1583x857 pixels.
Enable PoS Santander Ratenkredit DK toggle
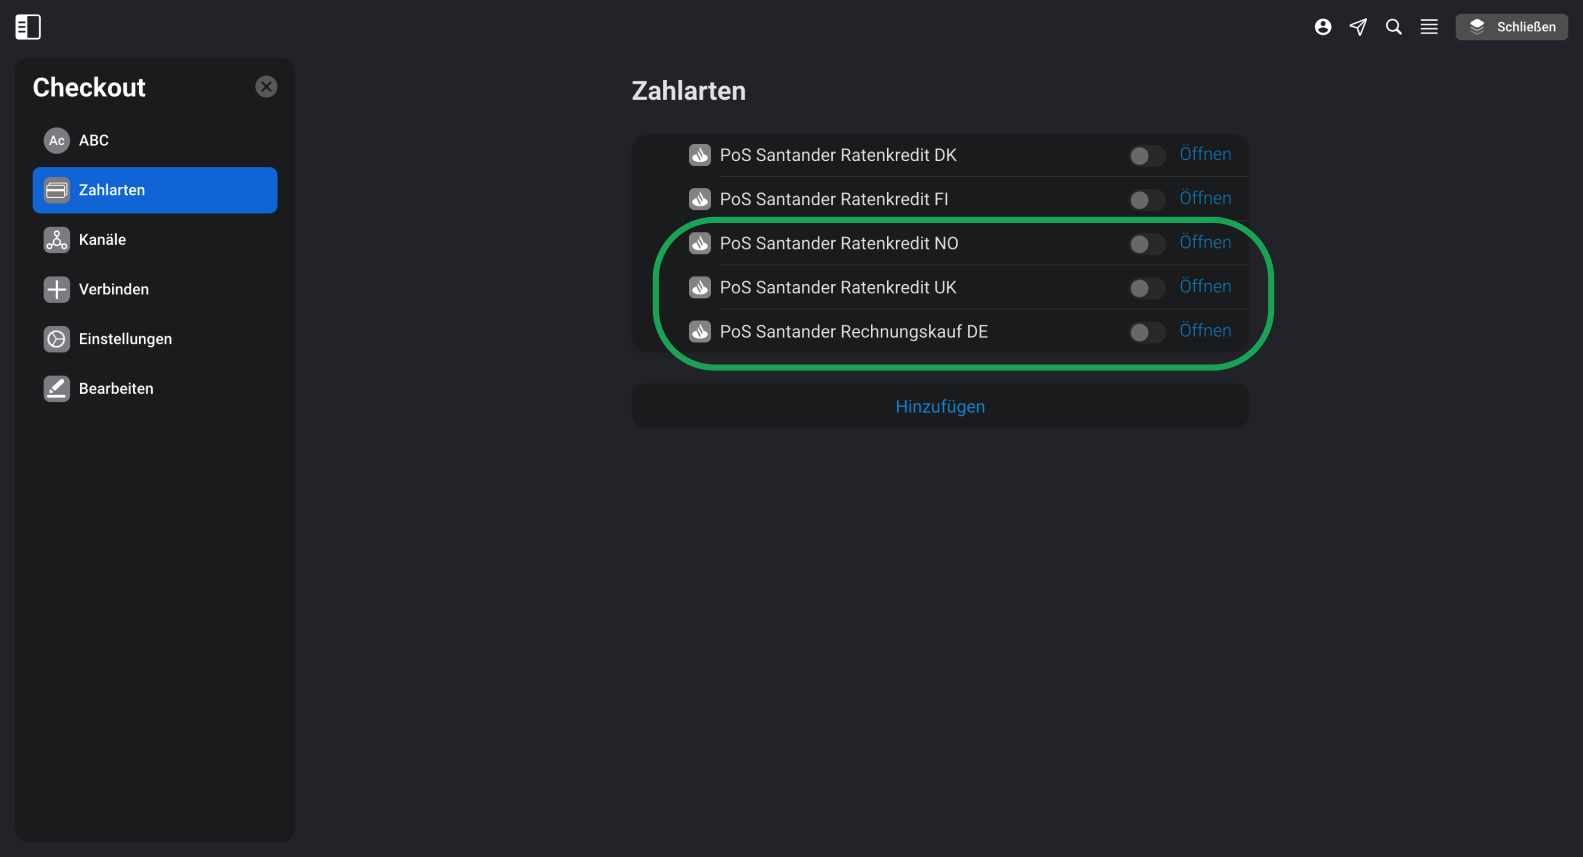(x=1147, y=156)
